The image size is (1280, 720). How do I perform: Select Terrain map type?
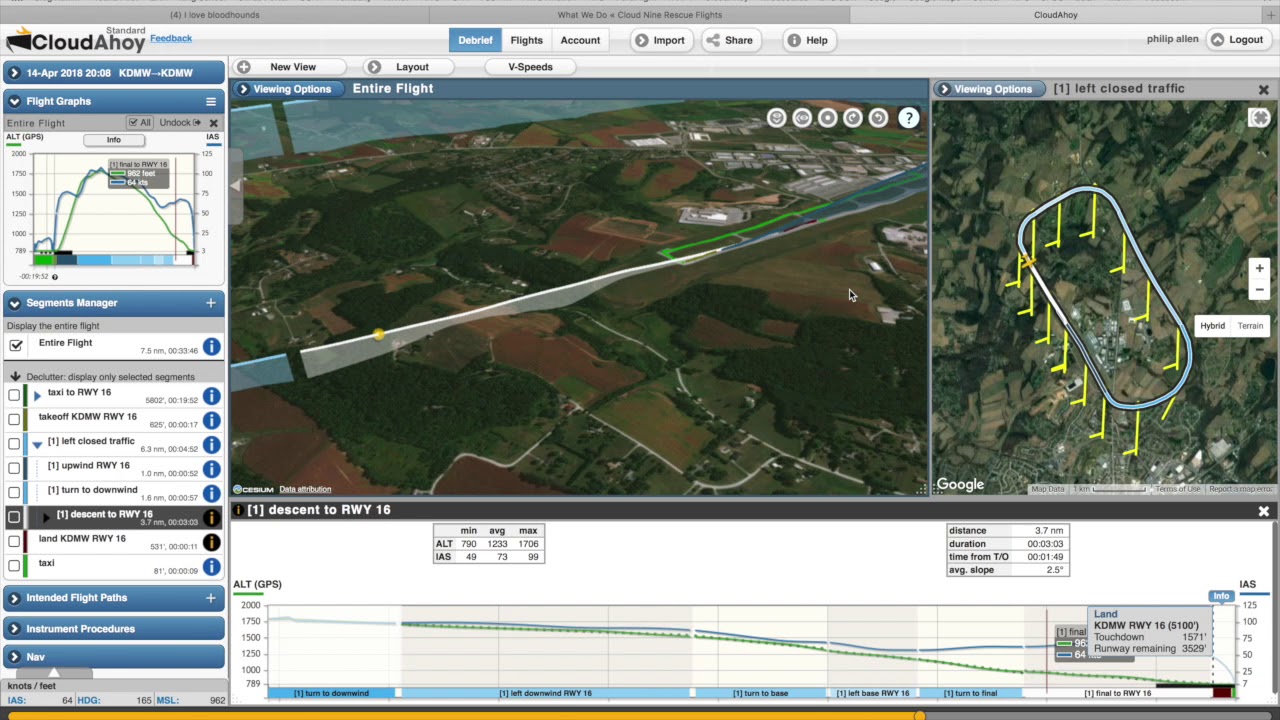[x=1250, y=326]
